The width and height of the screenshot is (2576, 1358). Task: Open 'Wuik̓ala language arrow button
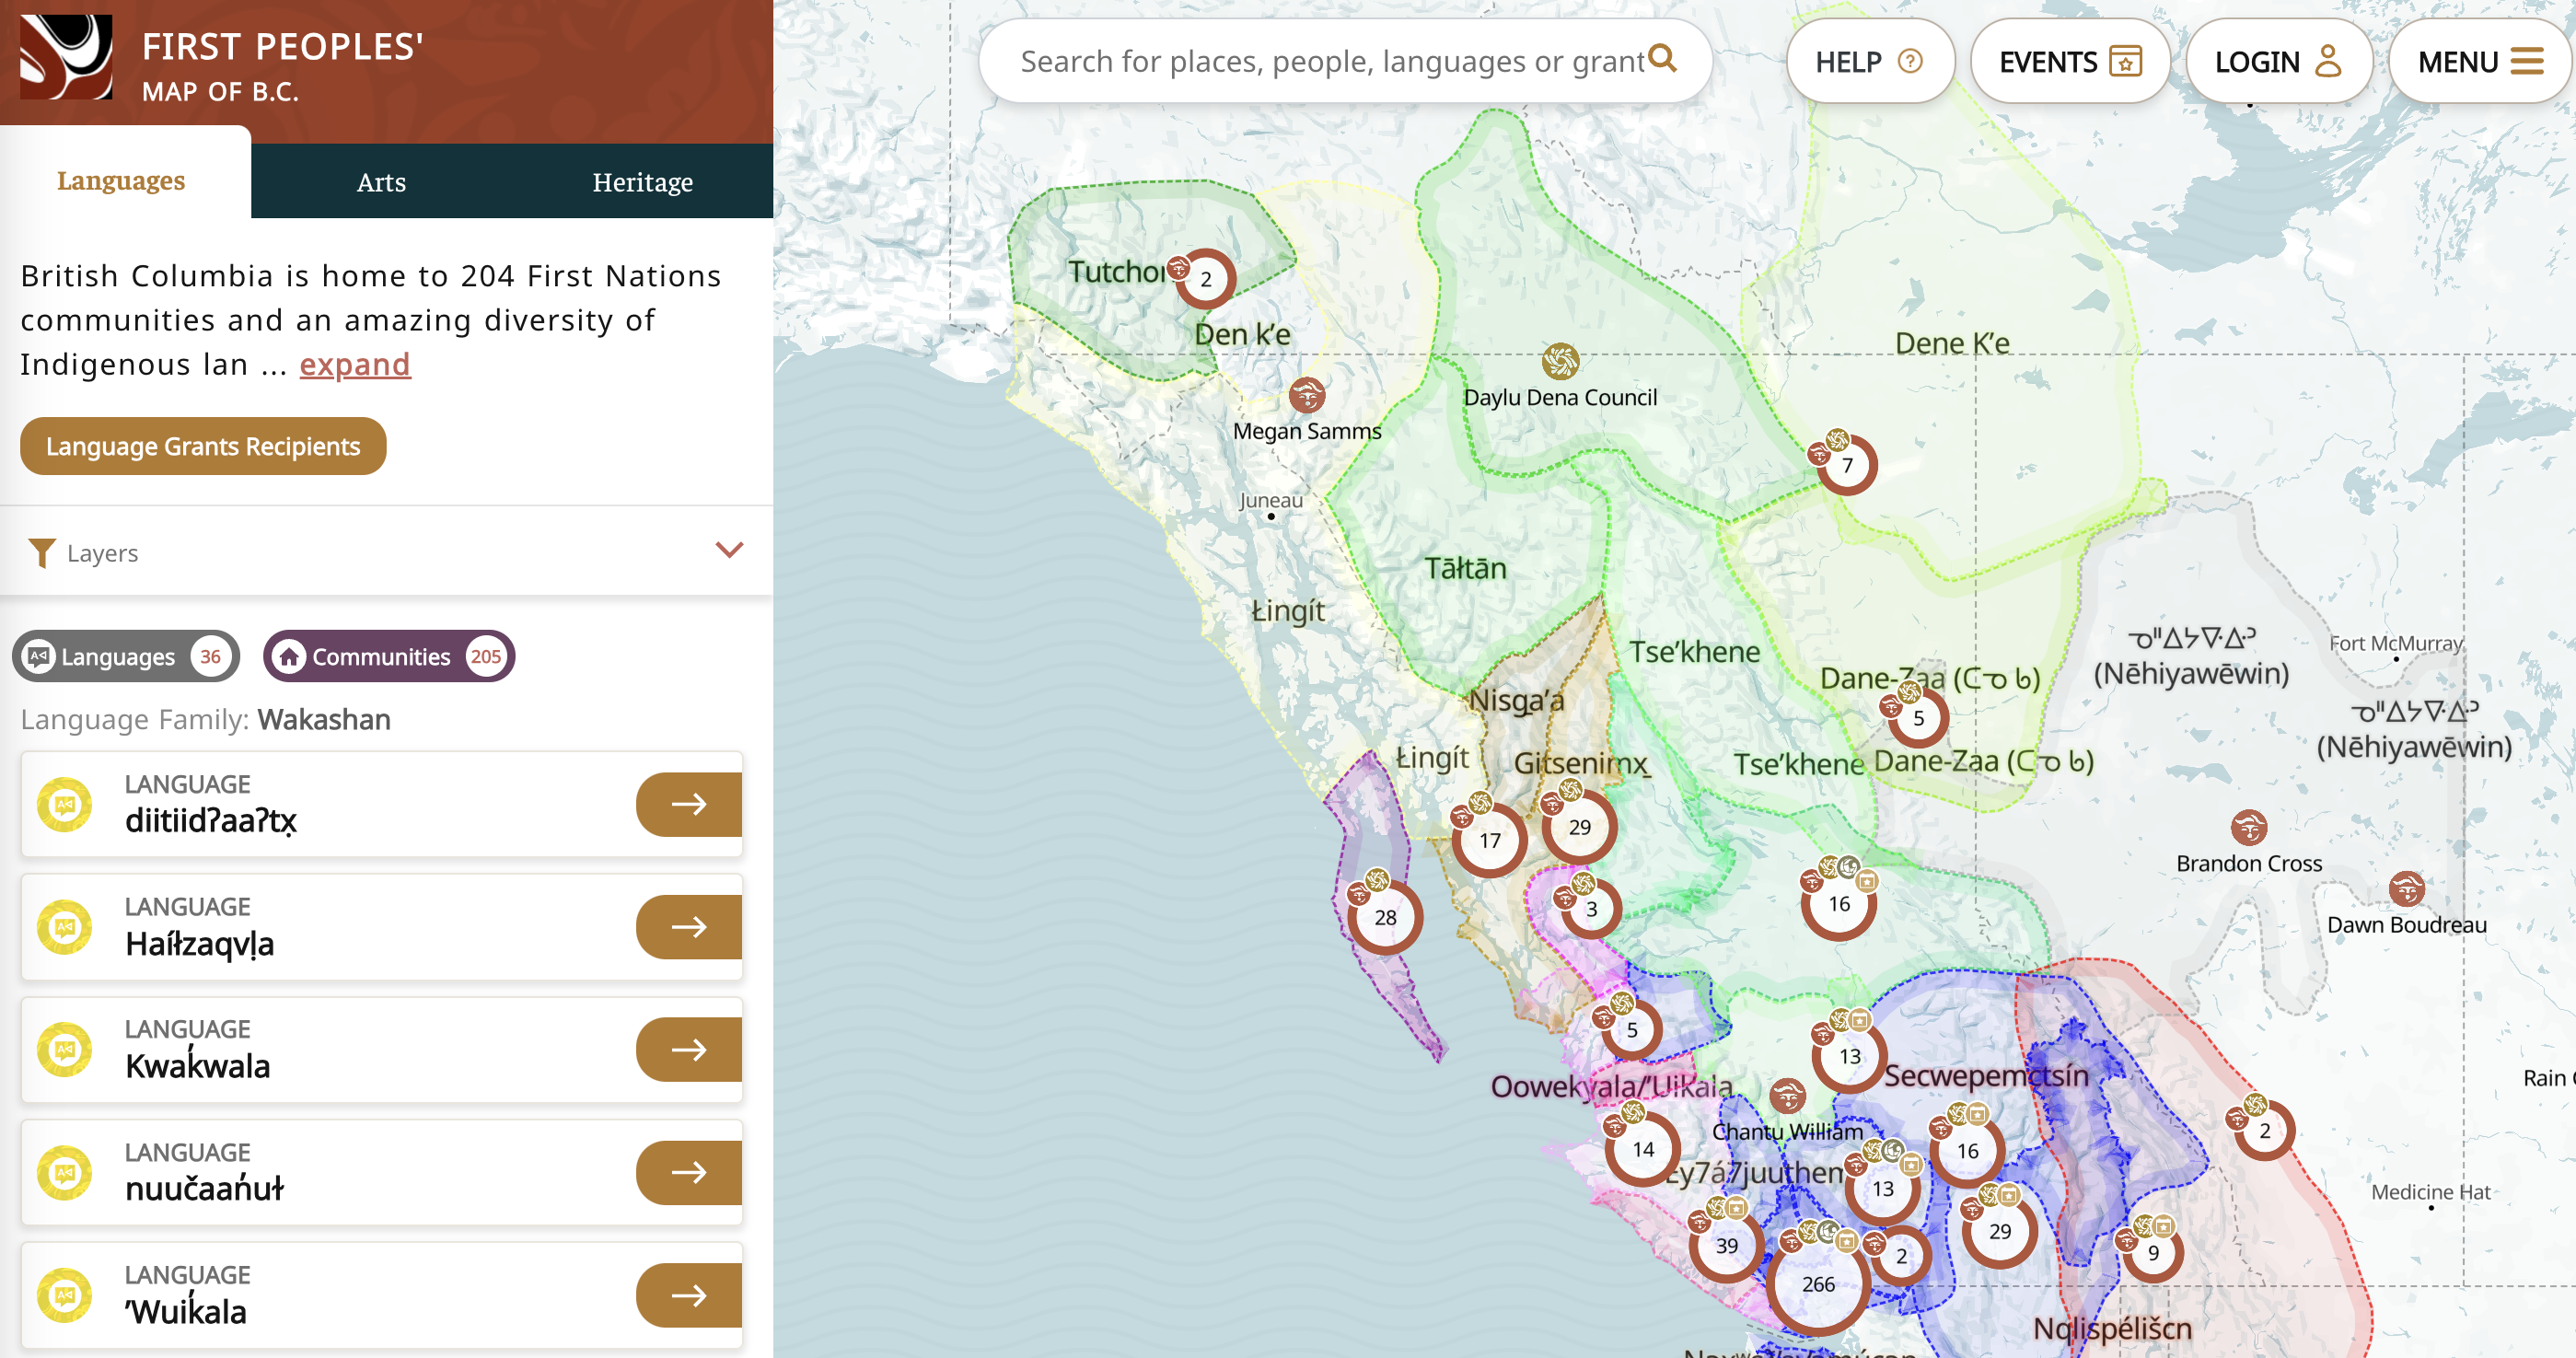tap(689, 1295)
